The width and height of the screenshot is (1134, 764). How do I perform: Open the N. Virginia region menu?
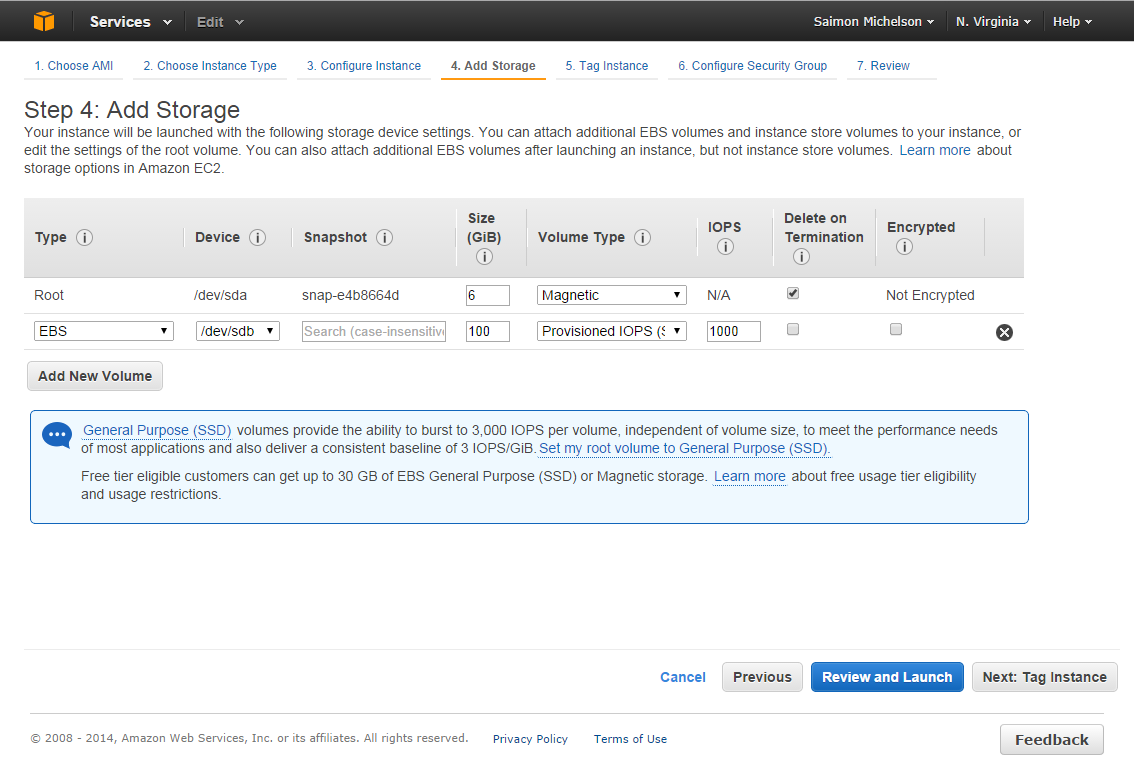click(x=993, y=22)
